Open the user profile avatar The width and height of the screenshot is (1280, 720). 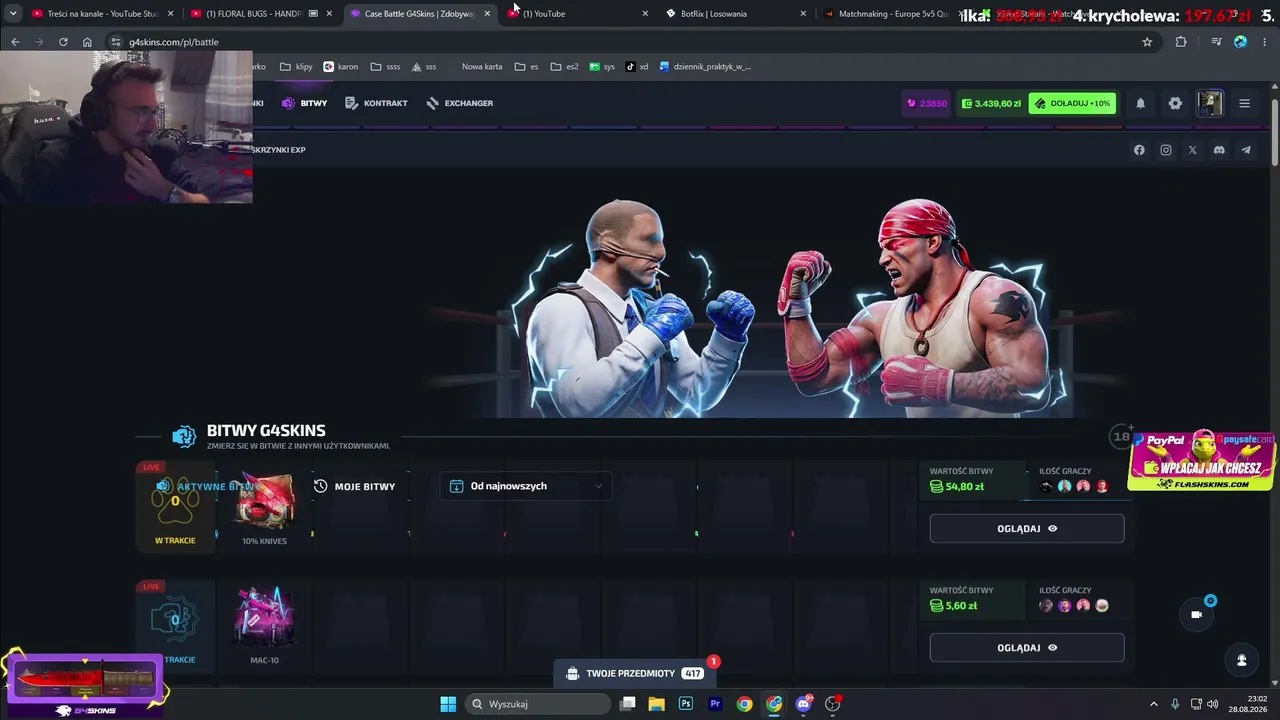coord(1210,103)
